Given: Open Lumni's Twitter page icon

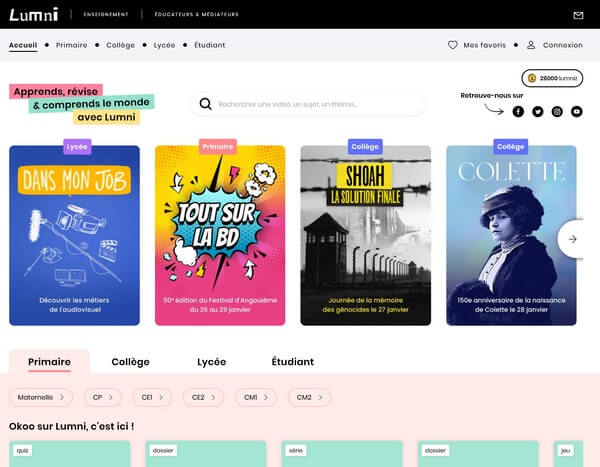Looking at the screenshot, I should 538,111.
